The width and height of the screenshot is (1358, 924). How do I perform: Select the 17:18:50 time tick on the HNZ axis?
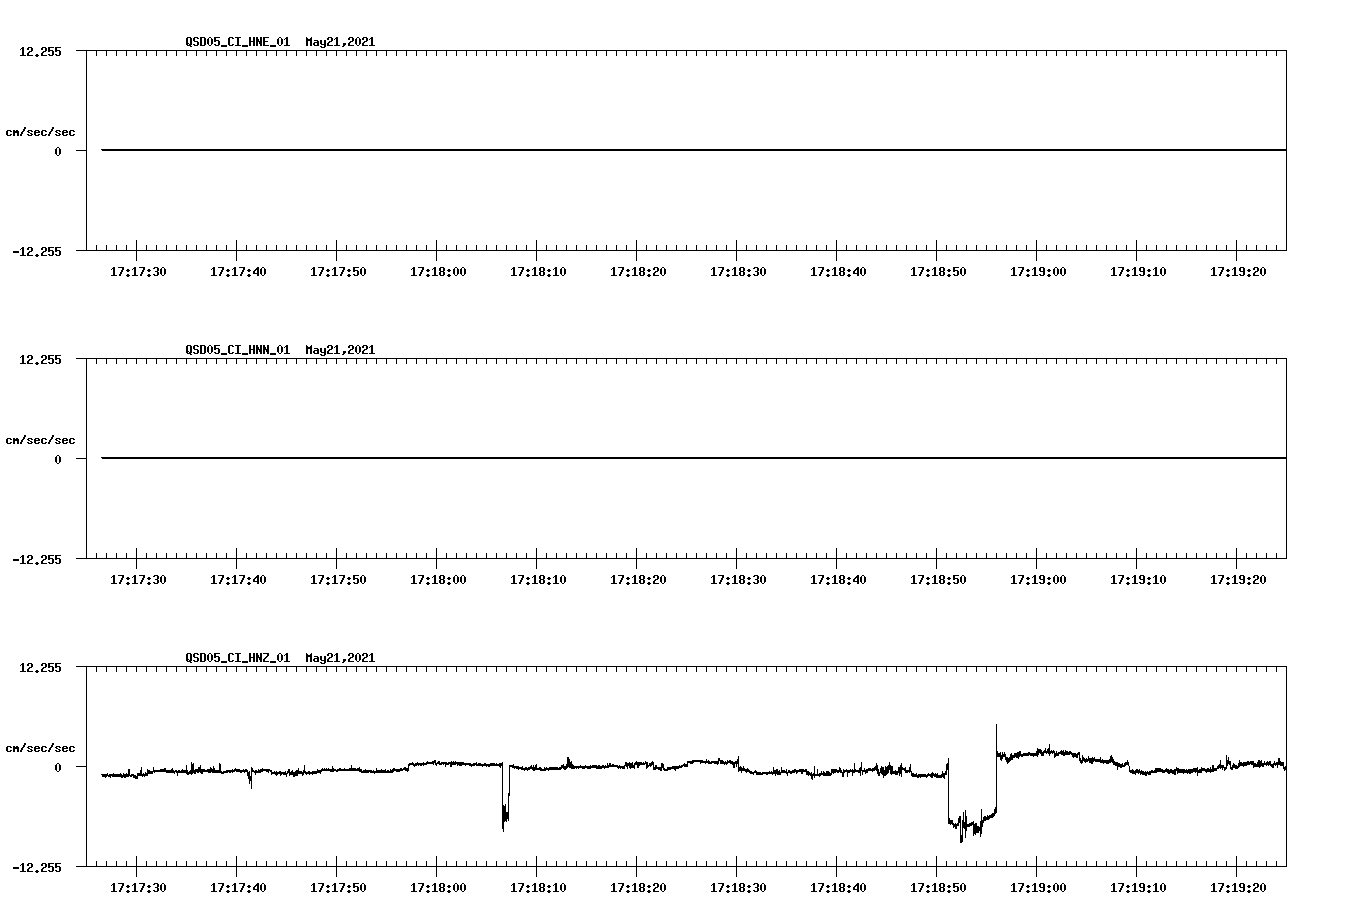point(938,885)
